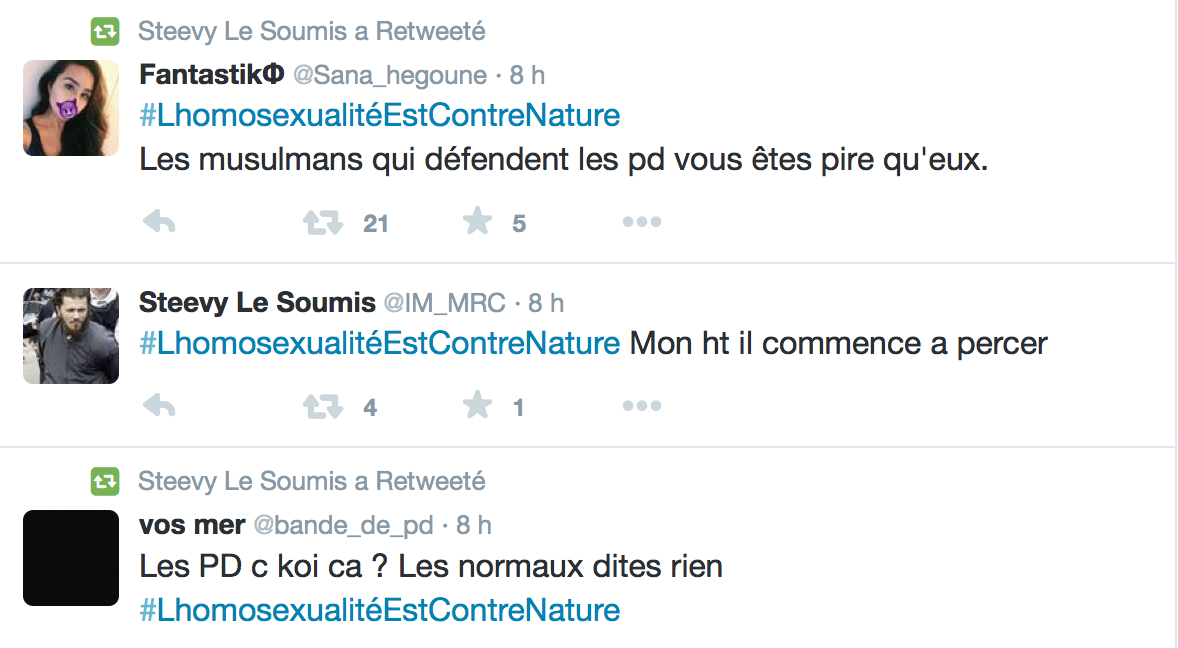
Task: Open the top 'Steevy Le Soumis a Retweeté' link
Action: [311, 32]
